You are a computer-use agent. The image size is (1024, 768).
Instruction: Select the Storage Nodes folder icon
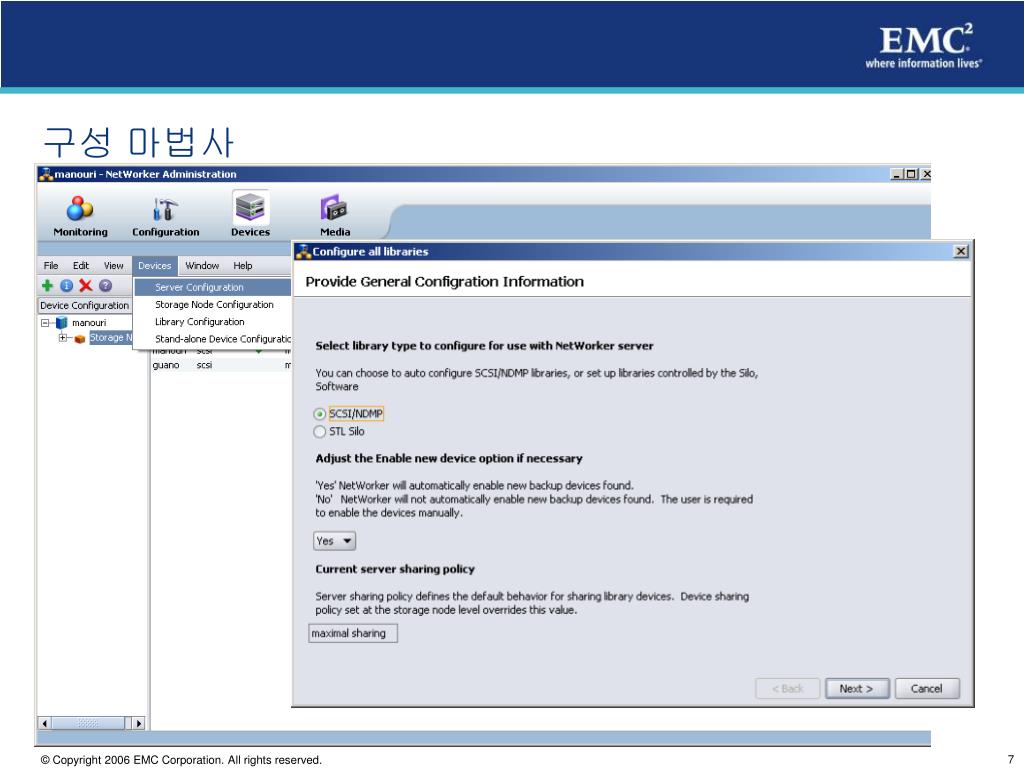[x=80, y=338]
